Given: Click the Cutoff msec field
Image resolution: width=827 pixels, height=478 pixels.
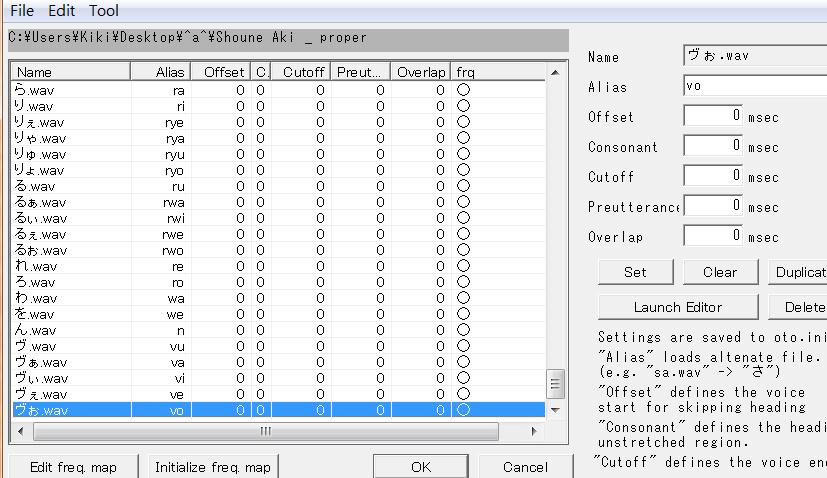Looking at the screenshot, I should [x=713, y=175].
